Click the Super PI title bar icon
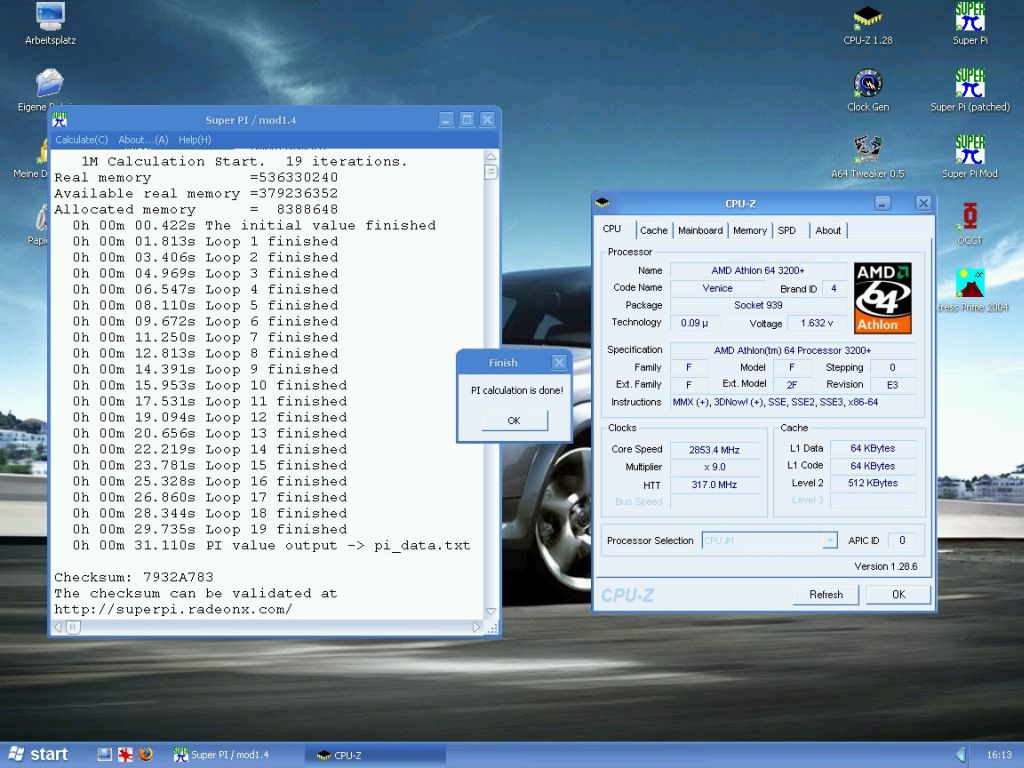The height and width of the screenshot is (768, 1024). click(59, 120)
